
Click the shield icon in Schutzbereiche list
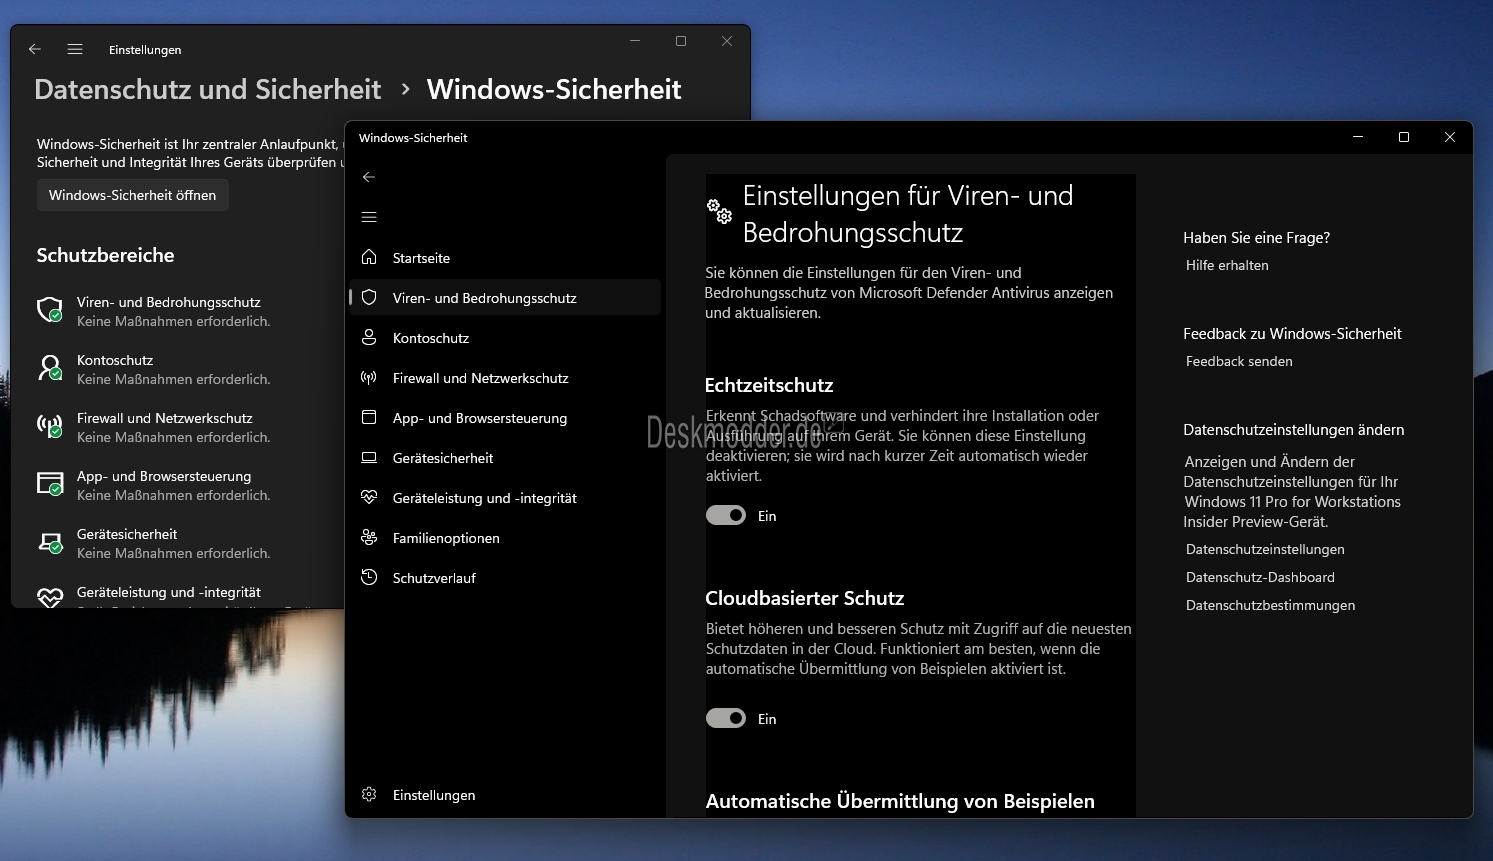50,310
